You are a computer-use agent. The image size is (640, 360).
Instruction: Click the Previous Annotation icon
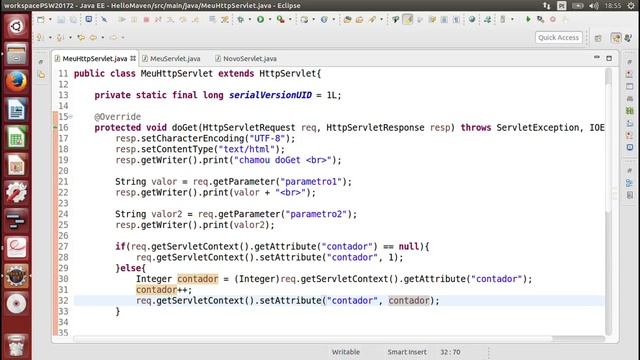coord(60,38)
